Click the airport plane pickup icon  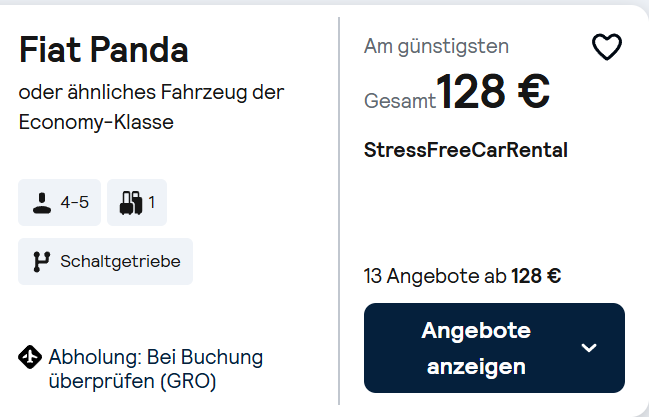tap(30, 357)
